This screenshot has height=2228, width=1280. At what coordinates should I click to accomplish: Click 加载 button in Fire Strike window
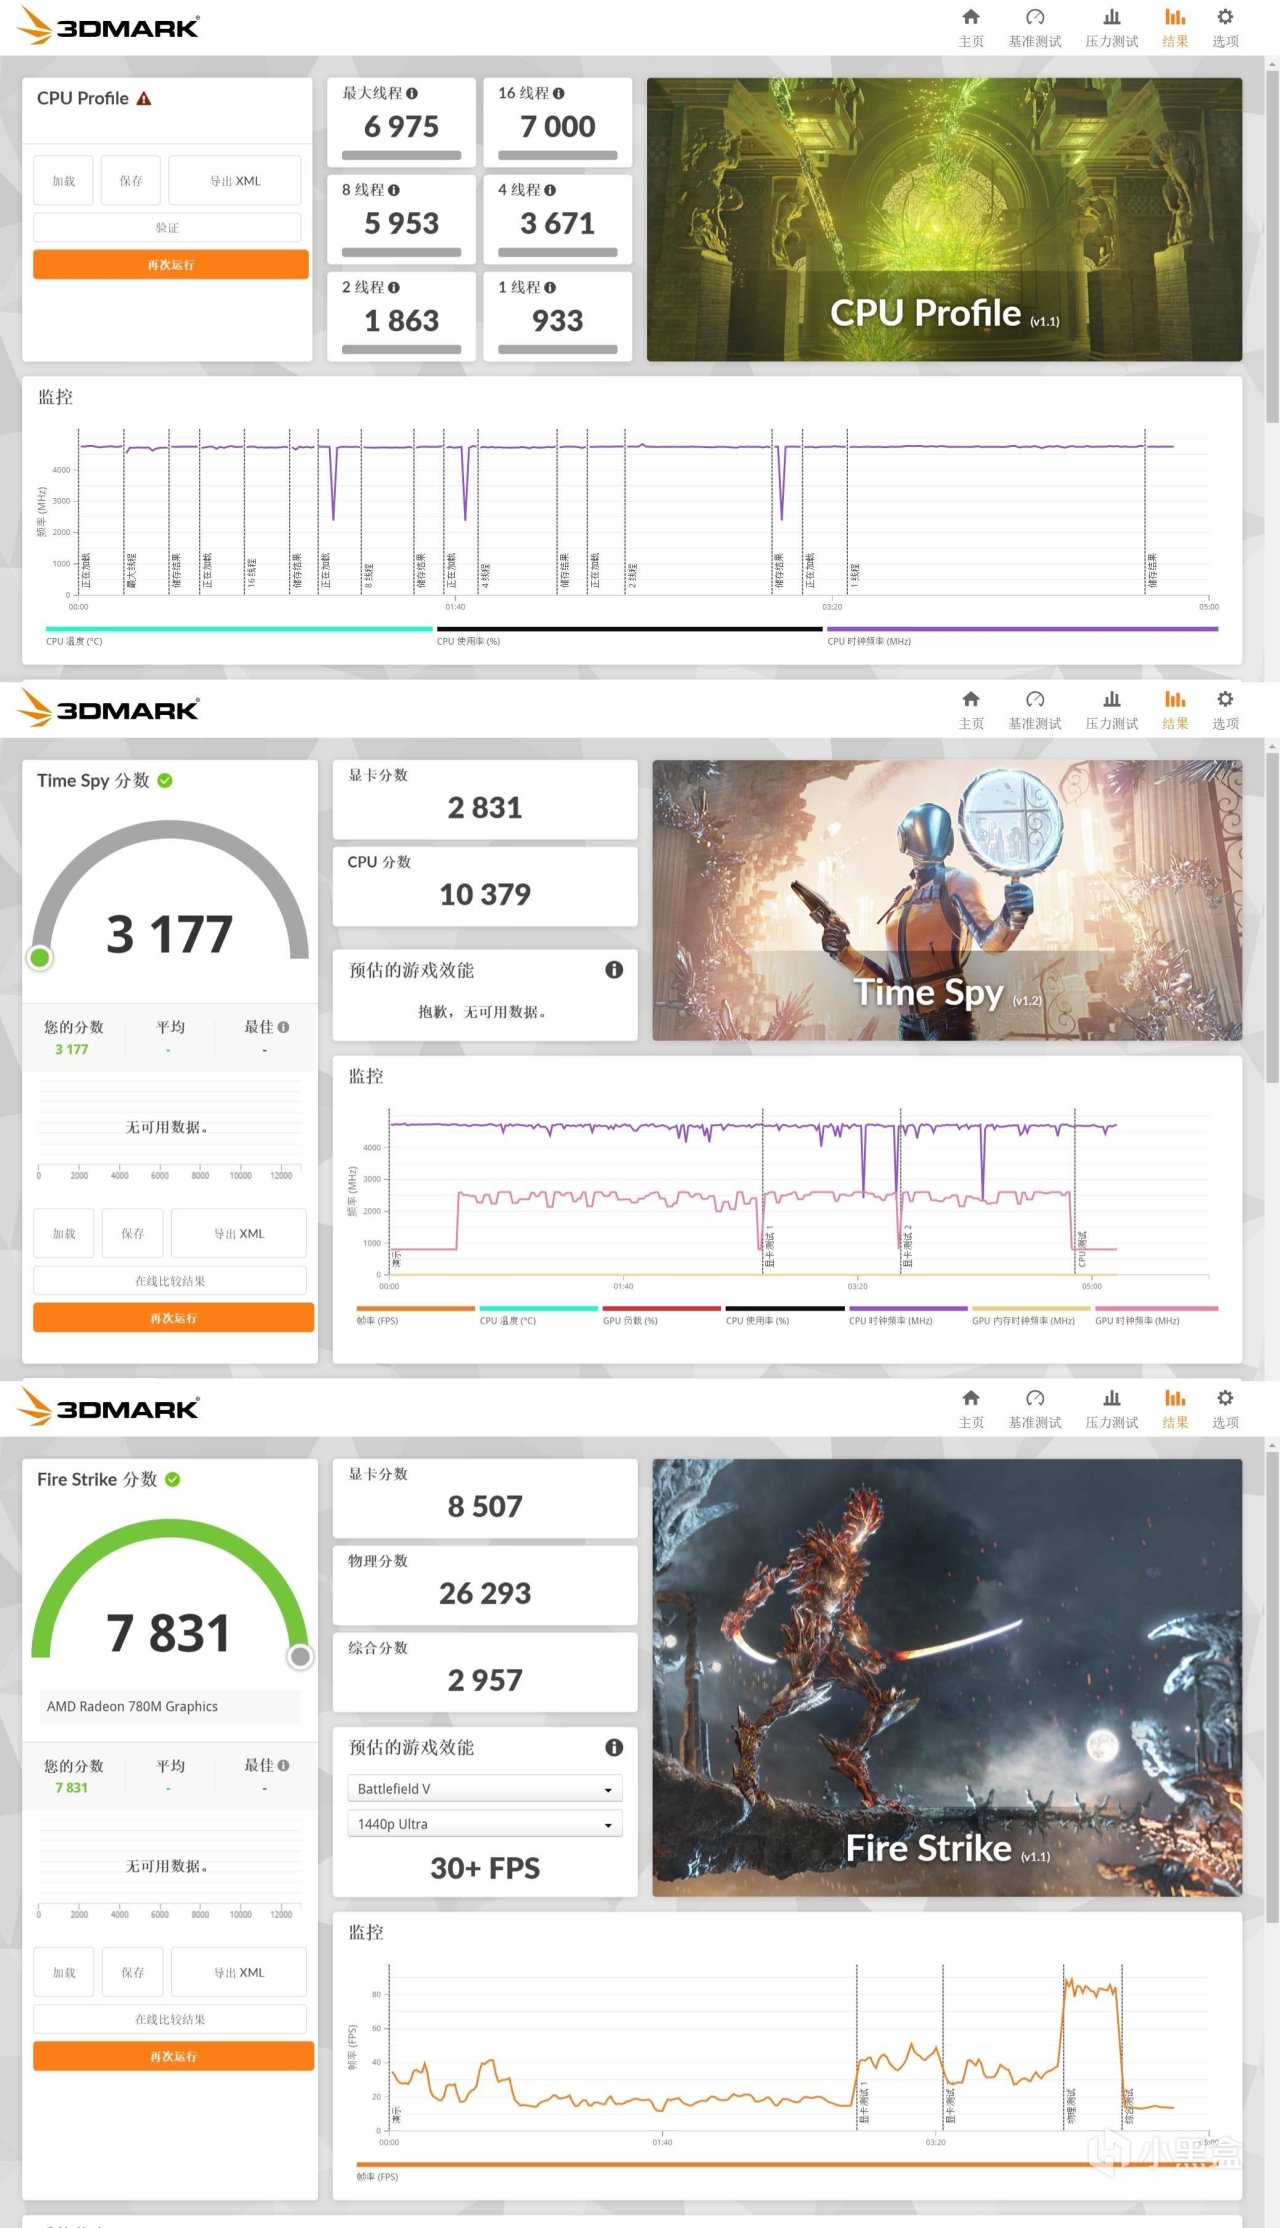click(x=64, y=1973)
